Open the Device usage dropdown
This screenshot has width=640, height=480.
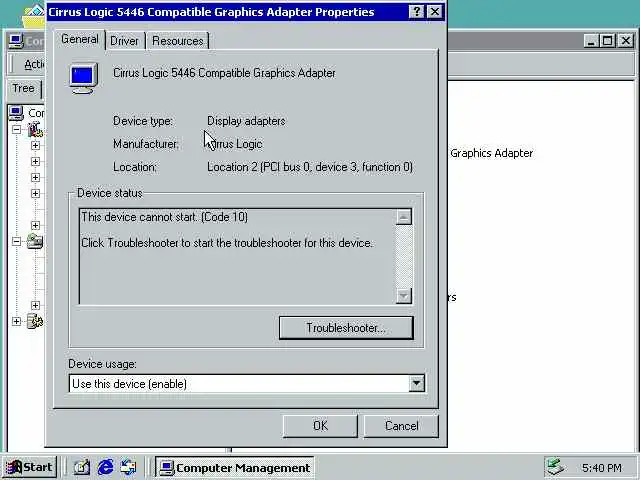(x=247, y=384)
